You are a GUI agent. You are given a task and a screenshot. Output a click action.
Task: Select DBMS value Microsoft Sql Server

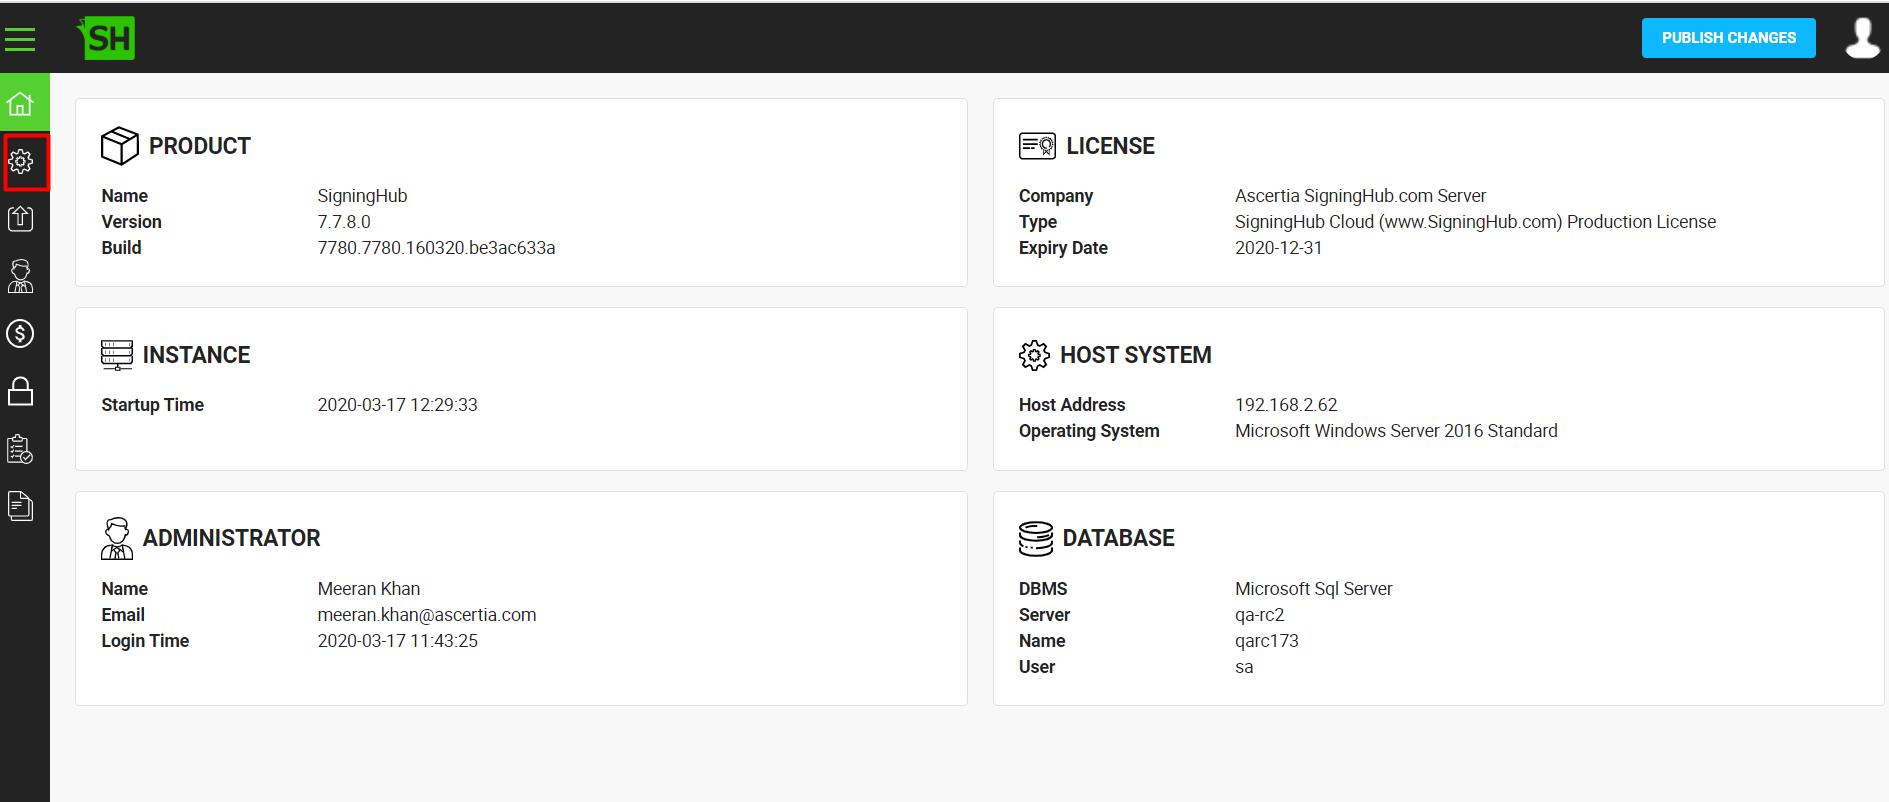coord(1313,589)
